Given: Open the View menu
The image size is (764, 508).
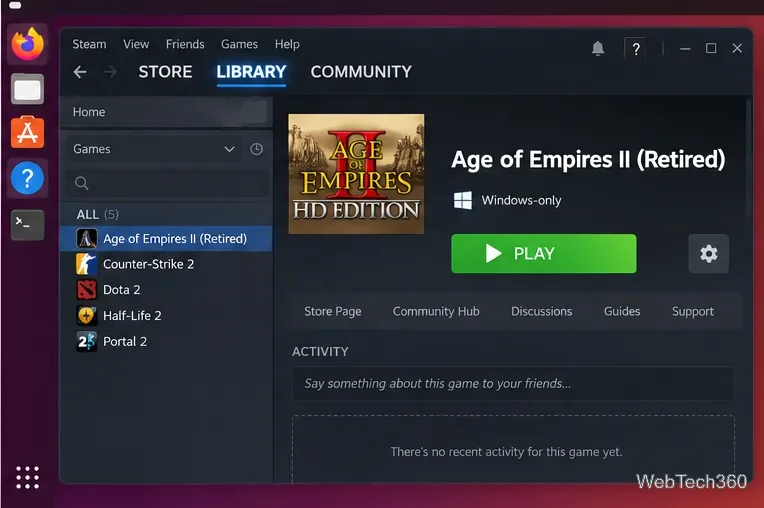Looking at the screenshot, I should (x=136, y=44).
